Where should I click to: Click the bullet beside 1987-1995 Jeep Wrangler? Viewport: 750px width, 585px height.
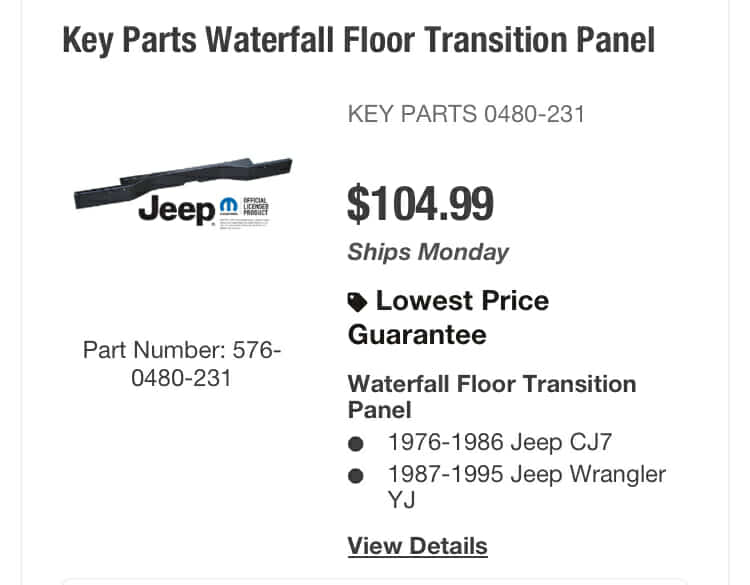[357, 475]
